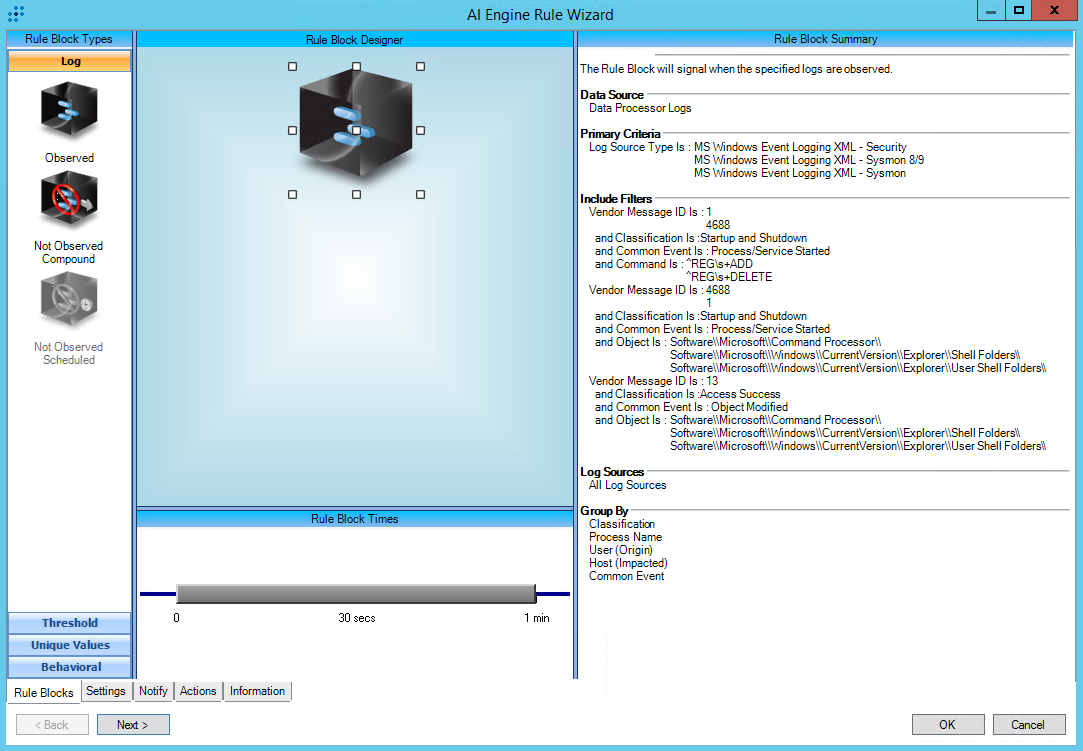Click the app logo in title bar
The image size is (1083, 751).
point(16,14)
